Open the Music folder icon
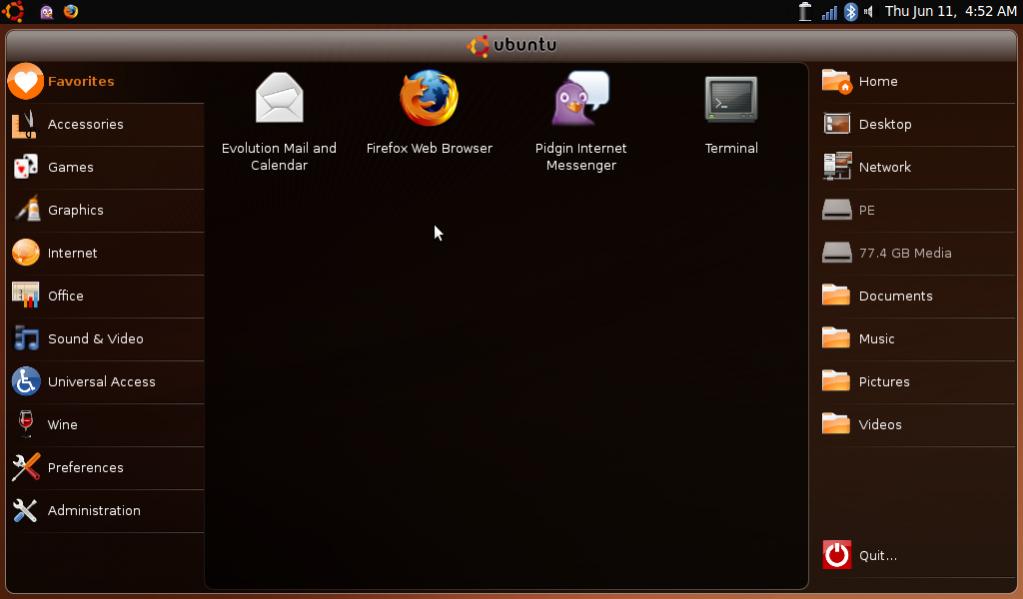 point(836,338)
